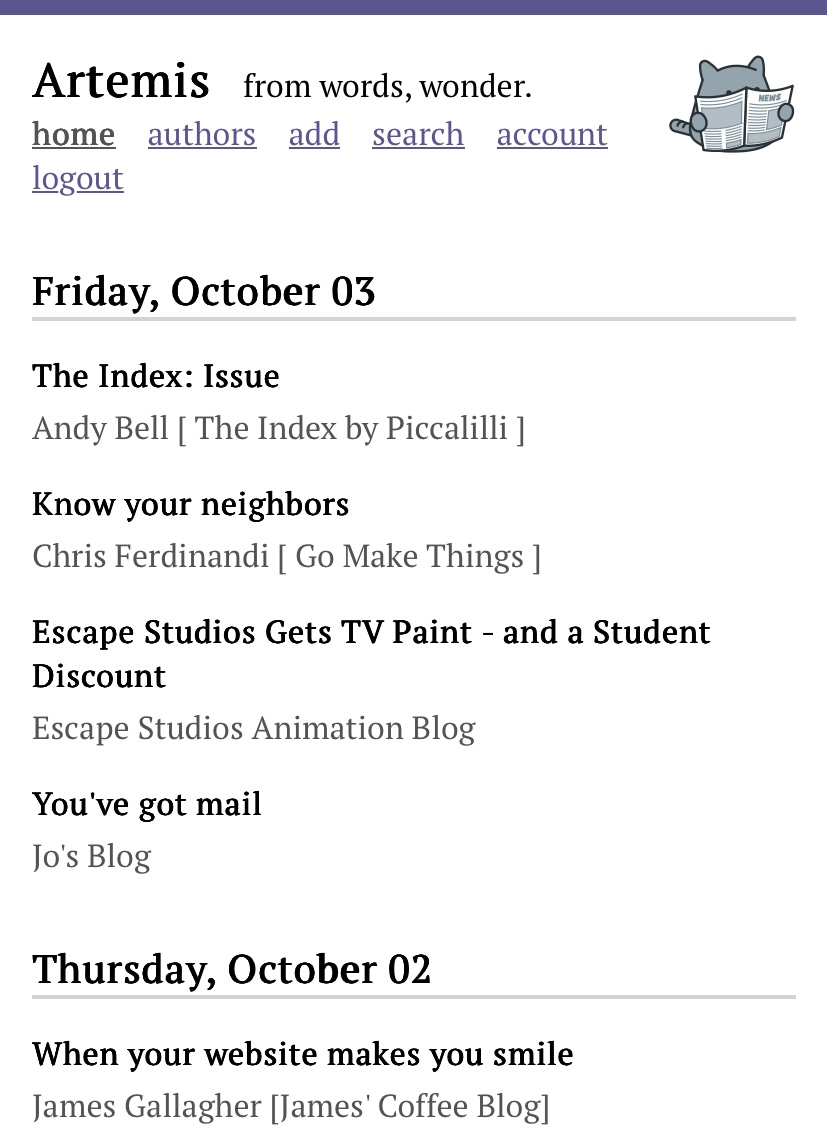This screenshot has width=827, height=1143.
Task: Open the authors page
Action: (x=202, y=134)
